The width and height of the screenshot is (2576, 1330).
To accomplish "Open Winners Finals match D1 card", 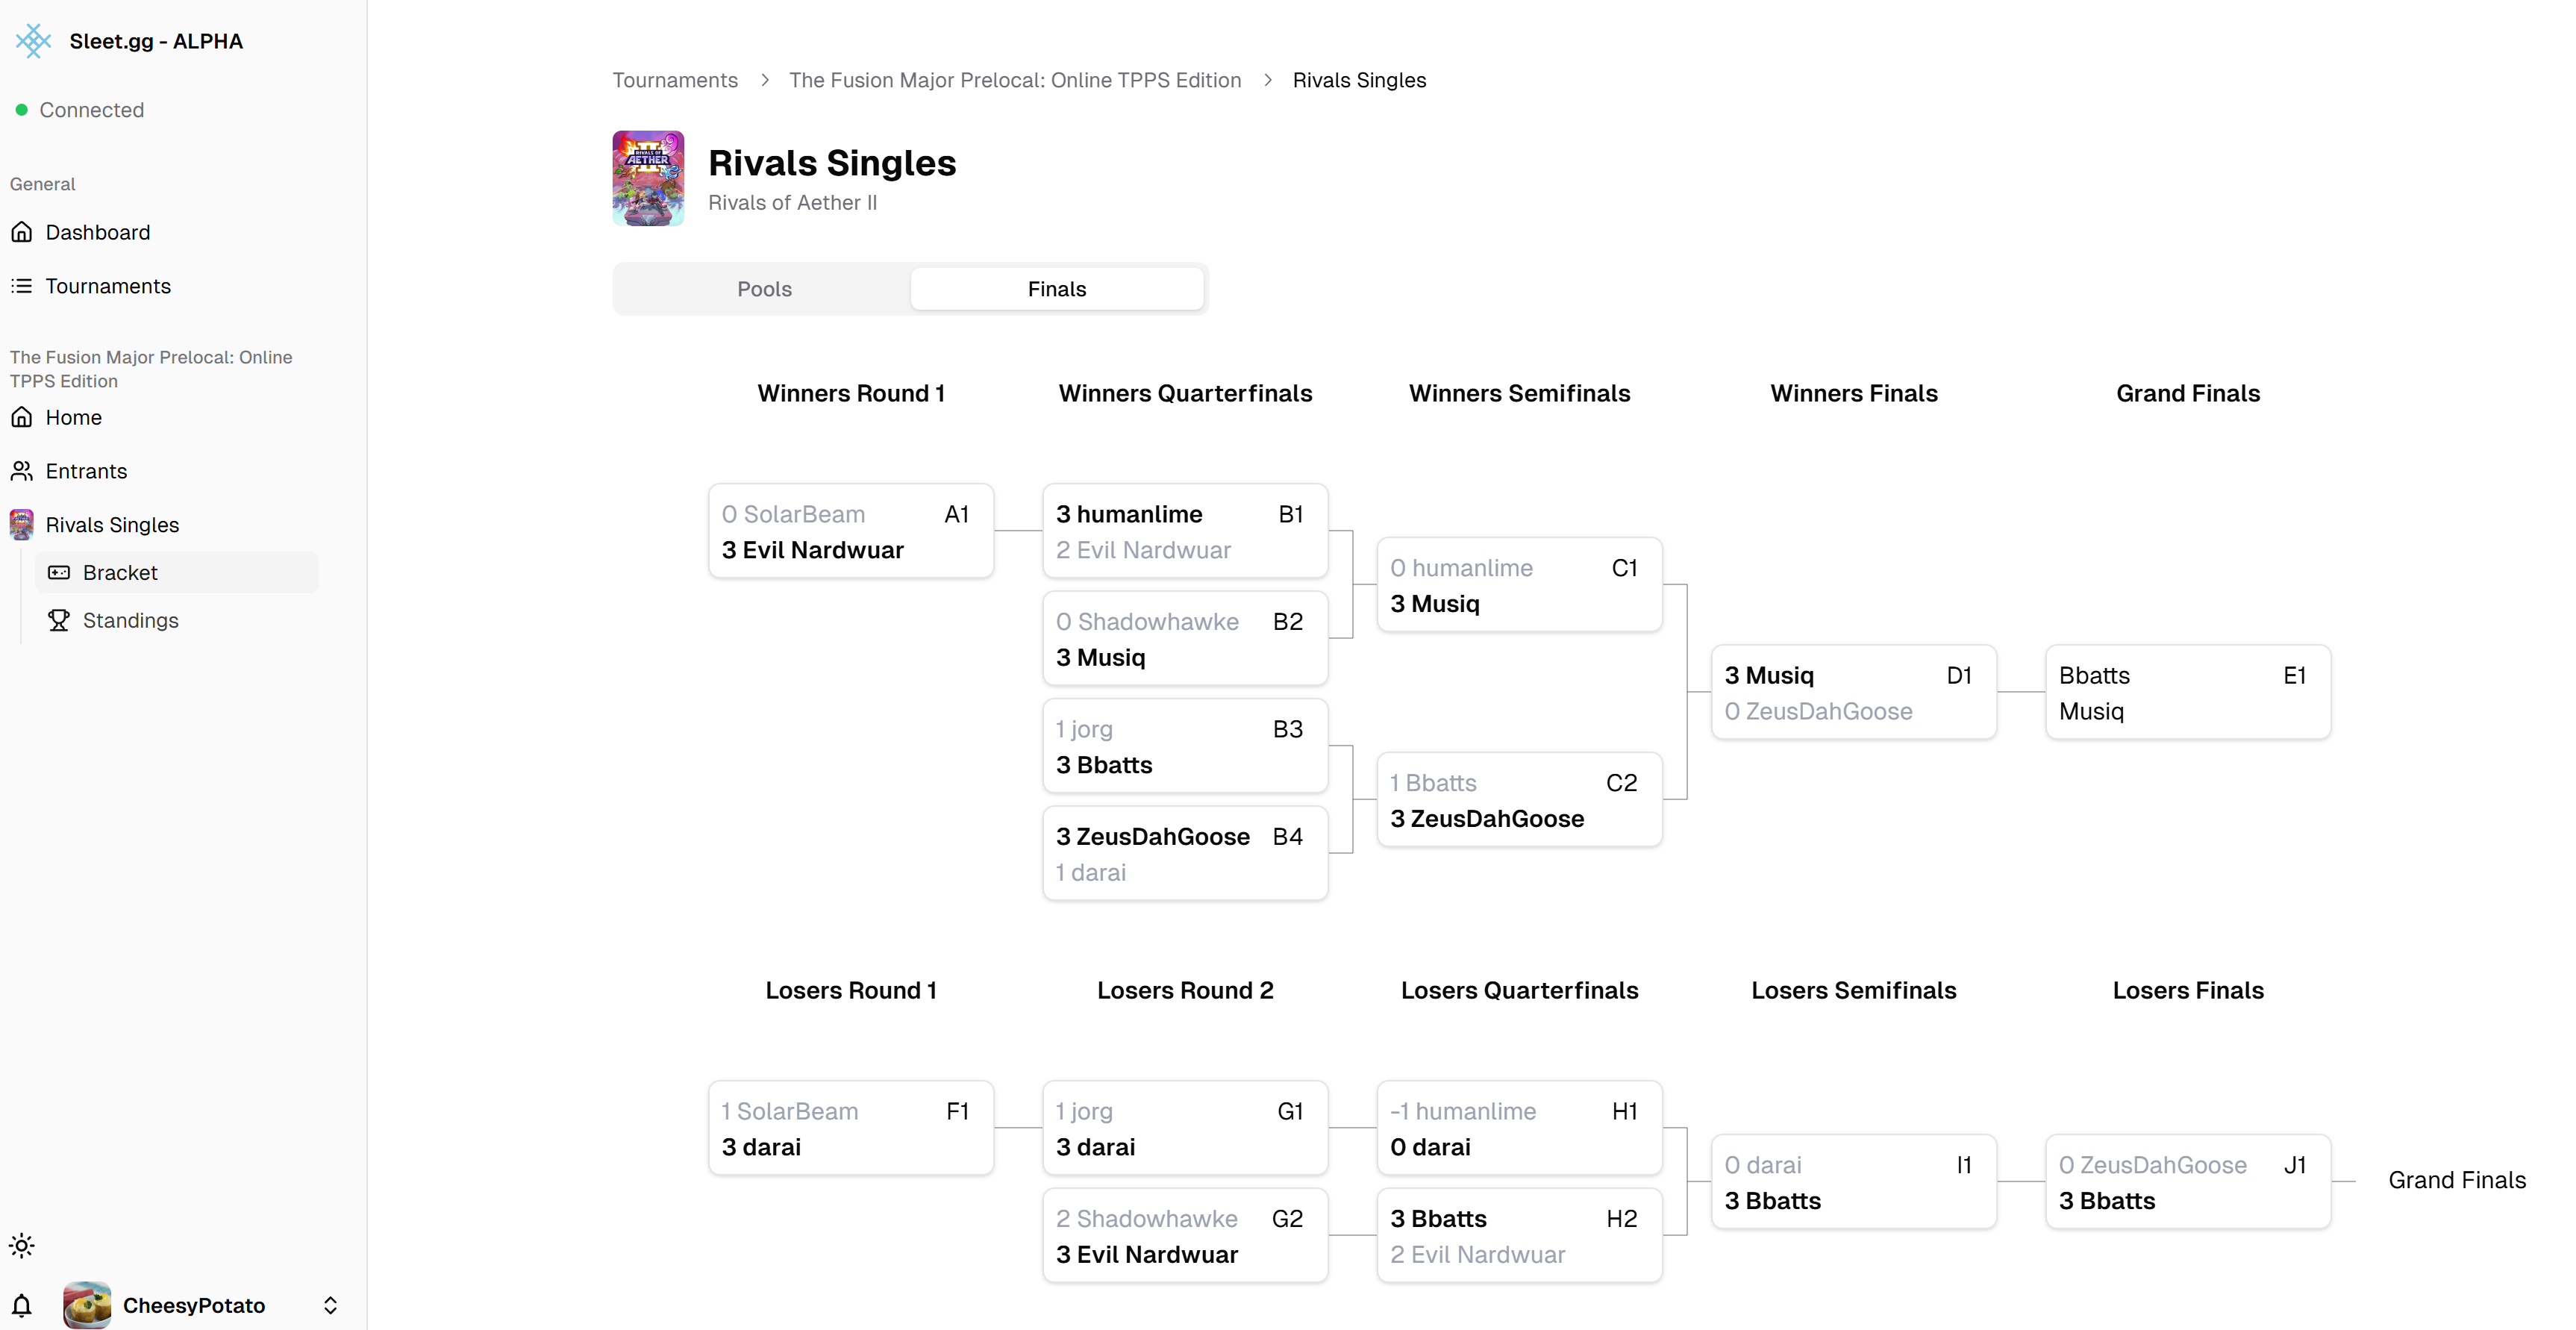I will coord(1854,692).
